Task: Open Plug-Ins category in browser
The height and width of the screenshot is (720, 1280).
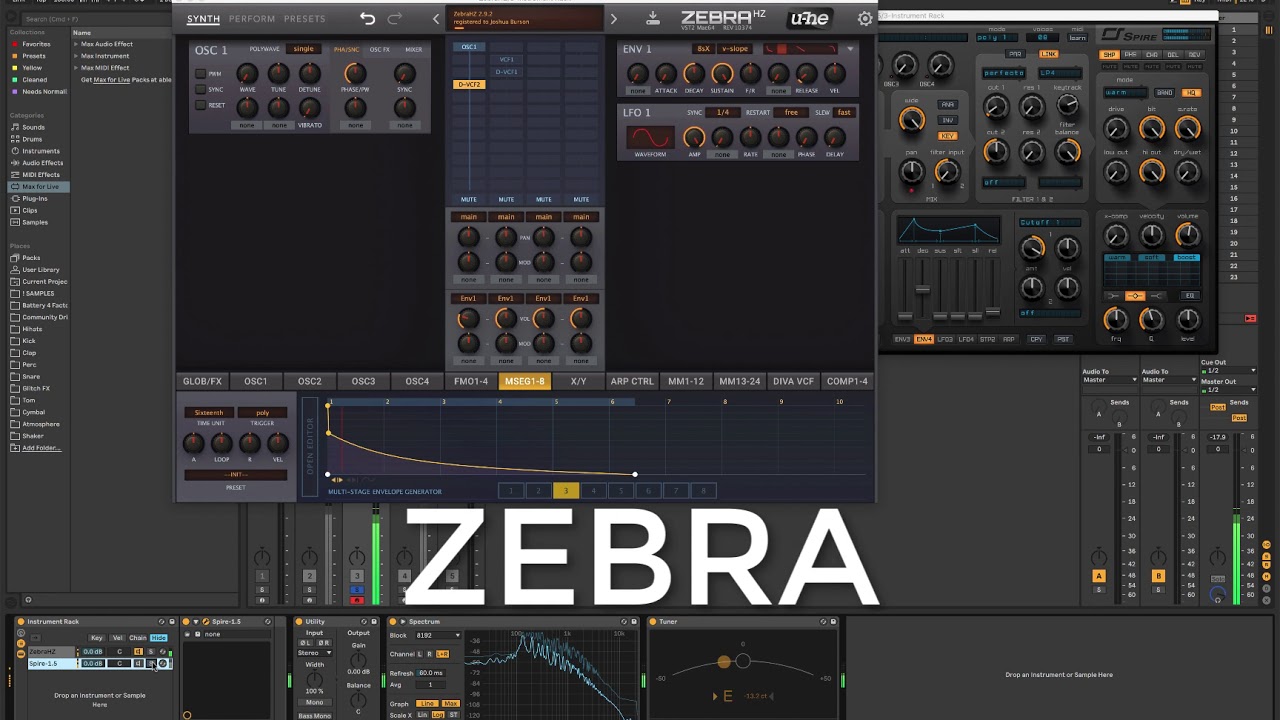Action: click(x=35, y=199)
